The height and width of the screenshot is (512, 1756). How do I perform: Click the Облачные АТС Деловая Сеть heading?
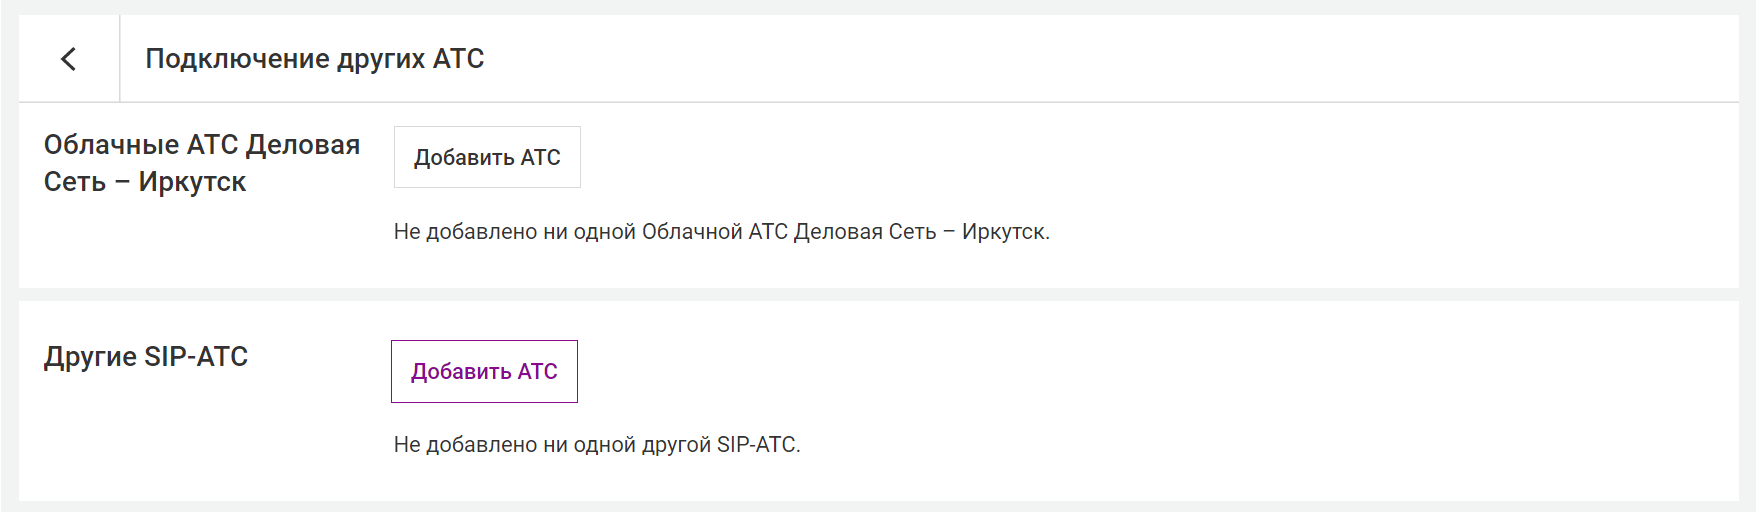point(202,163)
